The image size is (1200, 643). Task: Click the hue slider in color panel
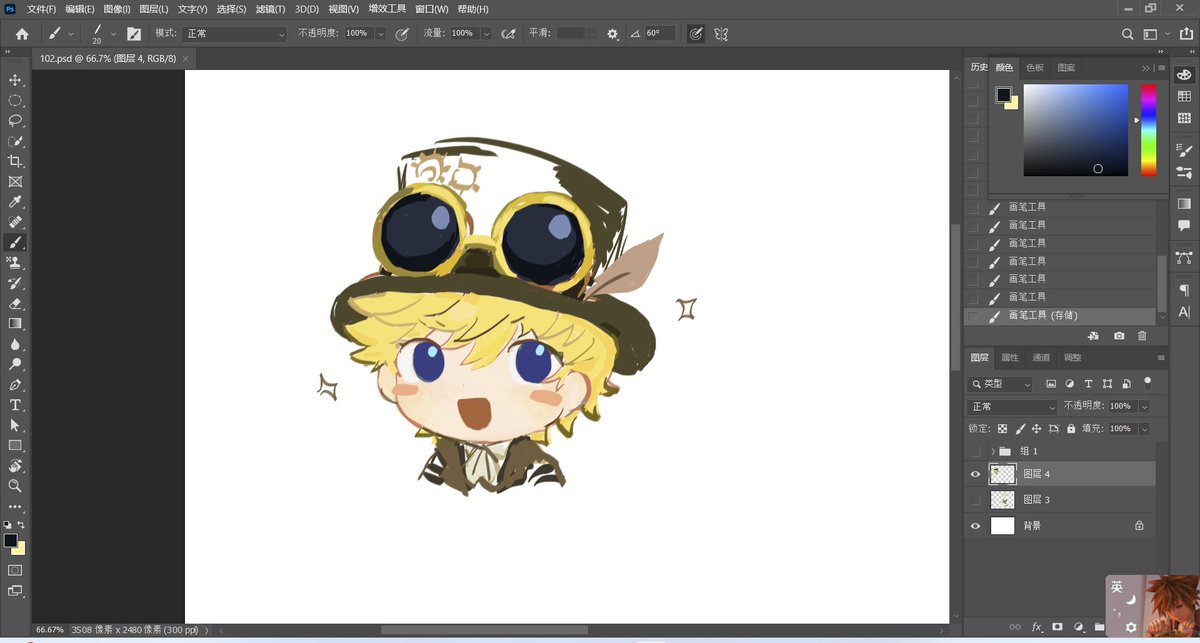[x=1148, y=130]
